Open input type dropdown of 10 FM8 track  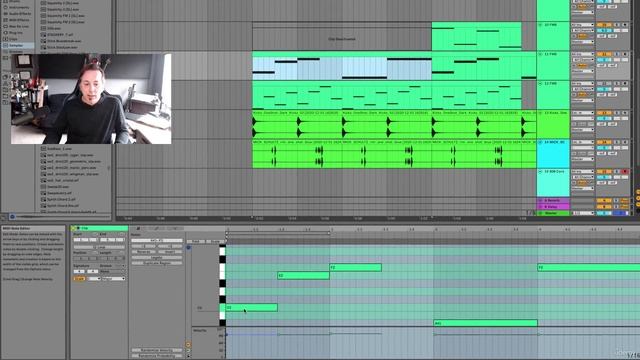[583, 25]
